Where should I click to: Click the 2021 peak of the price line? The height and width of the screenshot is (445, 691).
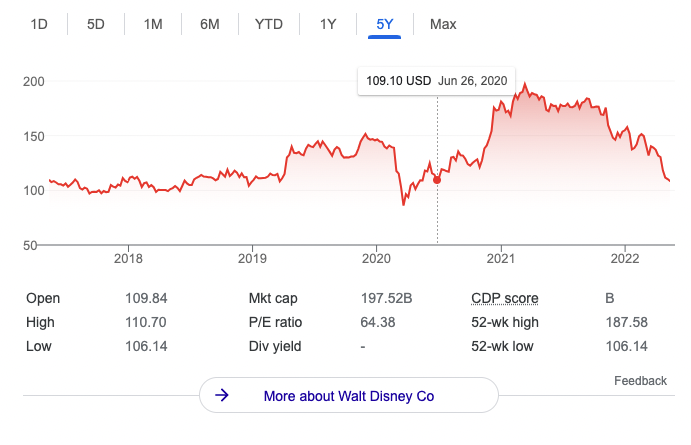click(x=526, y=86)
